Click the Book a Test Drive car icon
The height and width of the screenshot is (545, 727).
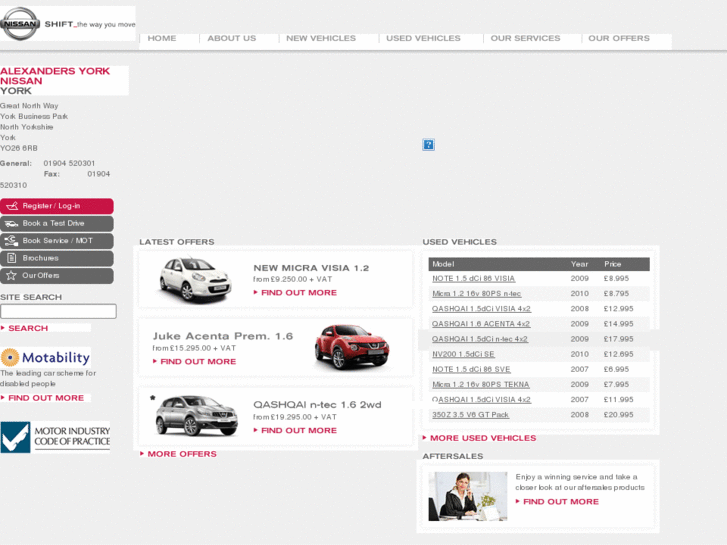click(11, 224)
